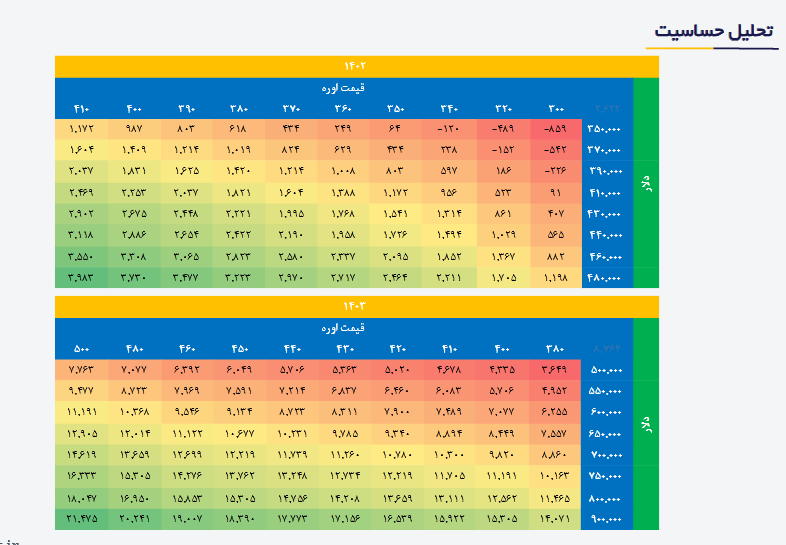The width and height of the screenshot is (786, 545).
Task: Click the ۳۶۰ urea price column header
Action: [x=343, y=109]
